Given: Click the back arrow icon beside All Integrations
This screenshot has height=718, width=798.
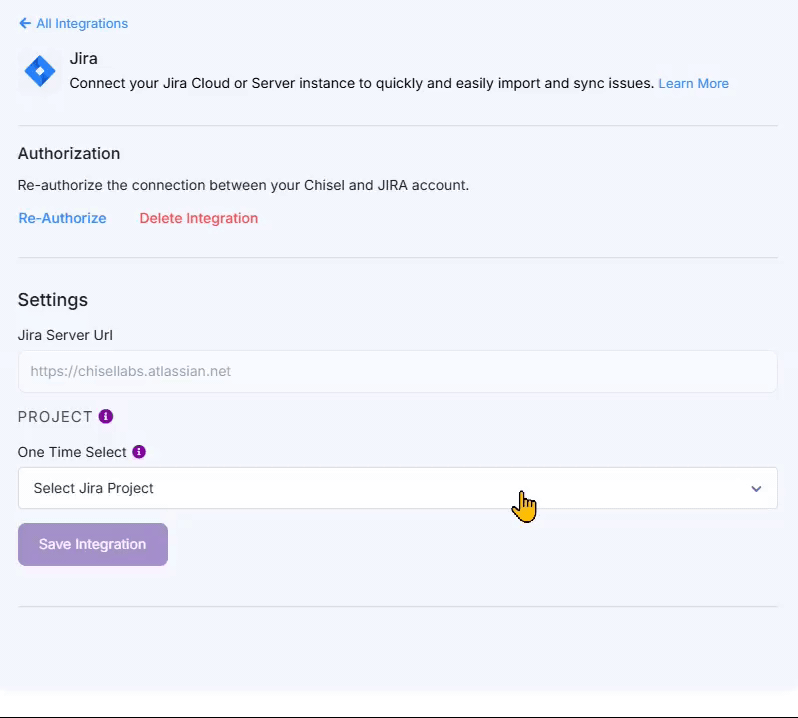Looking at the screenshot, I should point(24,23).
